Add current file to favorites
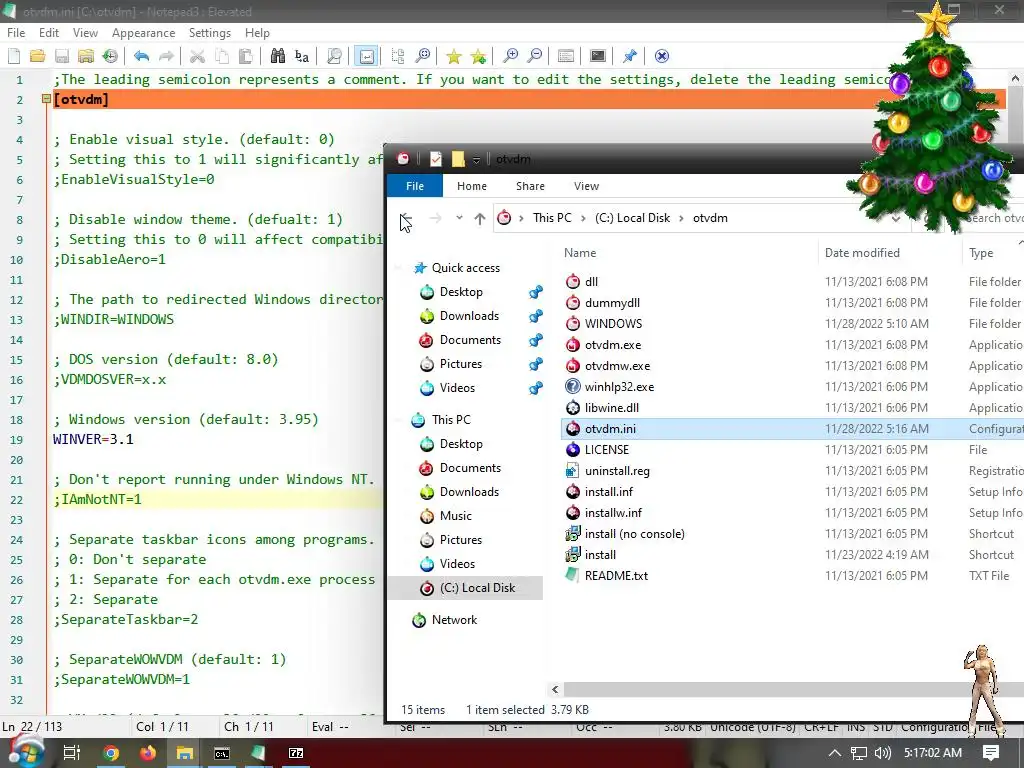 coord(478,56)
